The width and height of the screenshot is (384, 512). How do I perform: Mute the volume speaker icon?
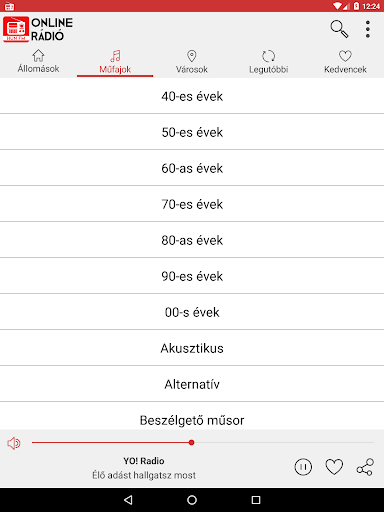(14, 443)
